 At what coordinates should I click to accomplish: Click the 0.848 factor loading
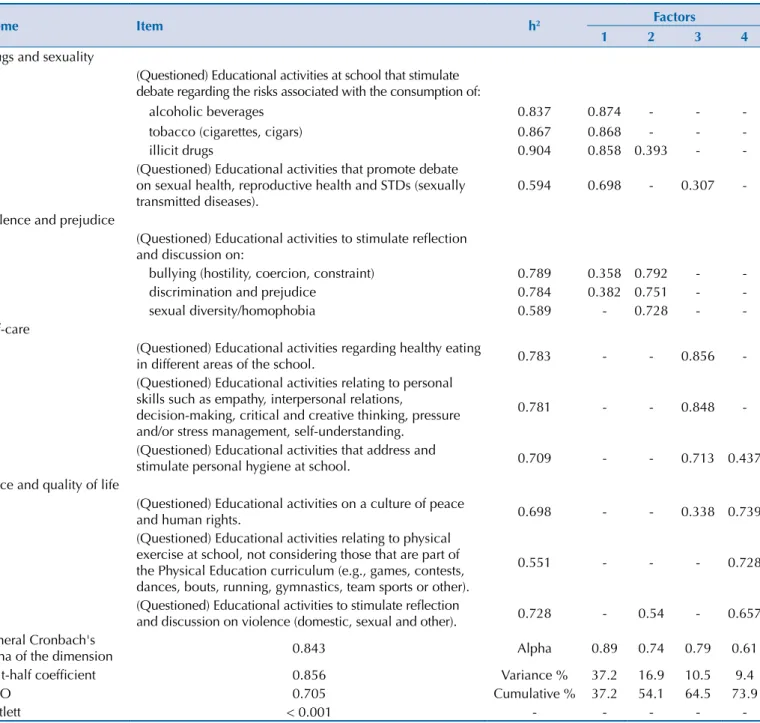click(697, 408)
